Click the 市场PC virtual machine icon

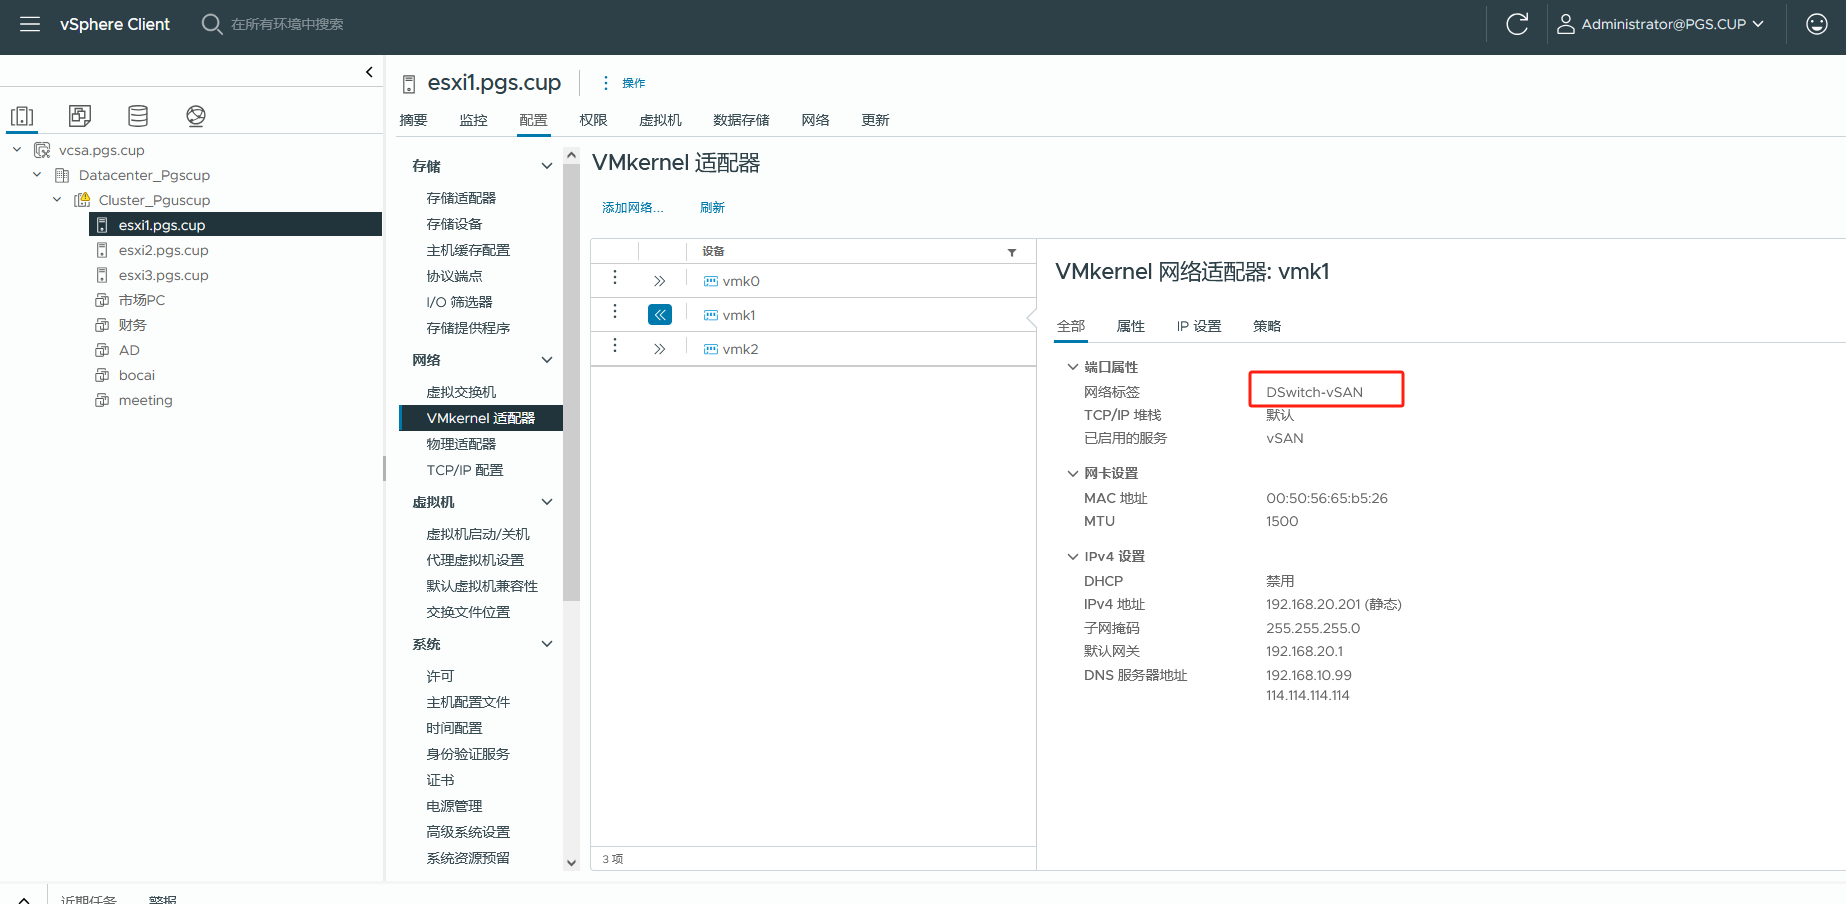click(102, 300)
